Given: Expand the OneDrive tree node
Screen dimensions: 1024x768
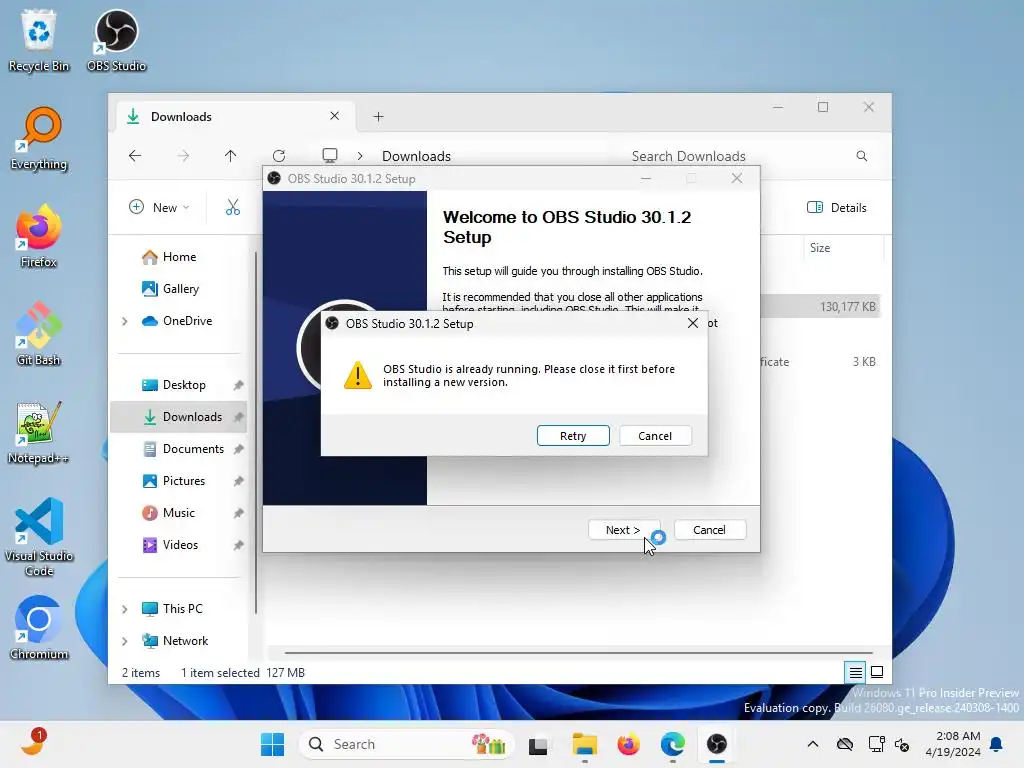Looking at the screenshot, I should pos(125,321).
